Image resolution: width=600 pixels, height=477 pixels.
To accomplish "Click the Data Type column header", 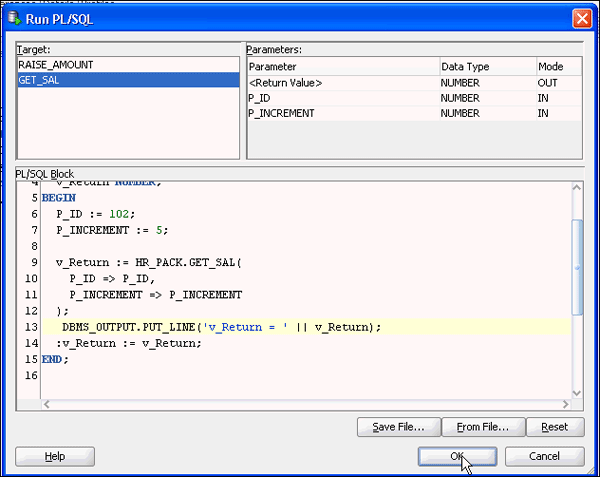I will [x=488, y=67].
